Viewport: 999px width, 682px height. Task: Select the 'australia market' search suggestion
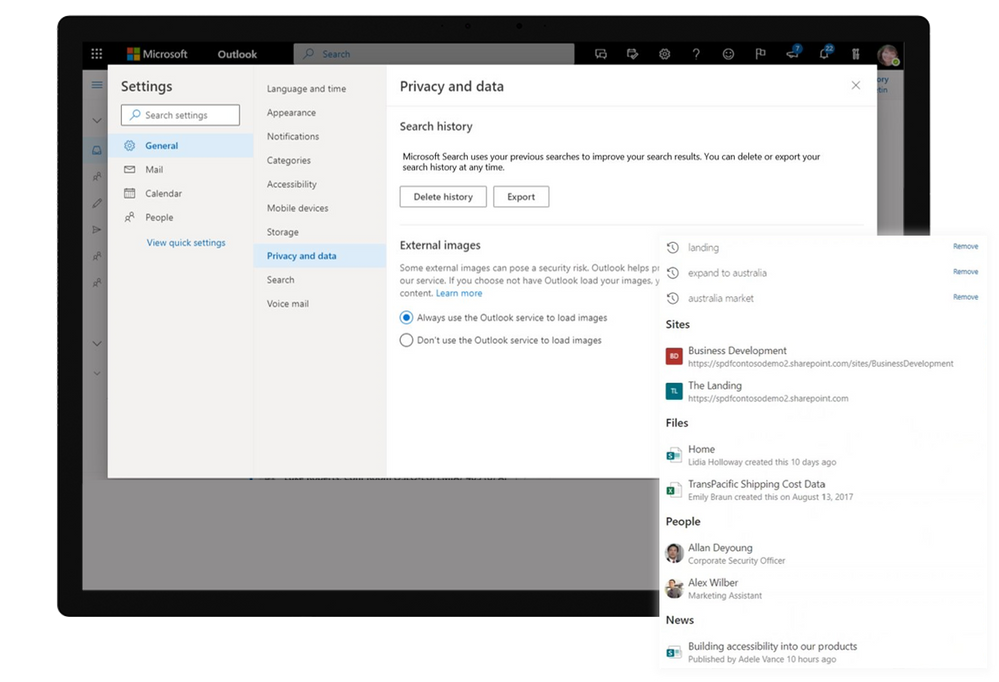[721, 298]
